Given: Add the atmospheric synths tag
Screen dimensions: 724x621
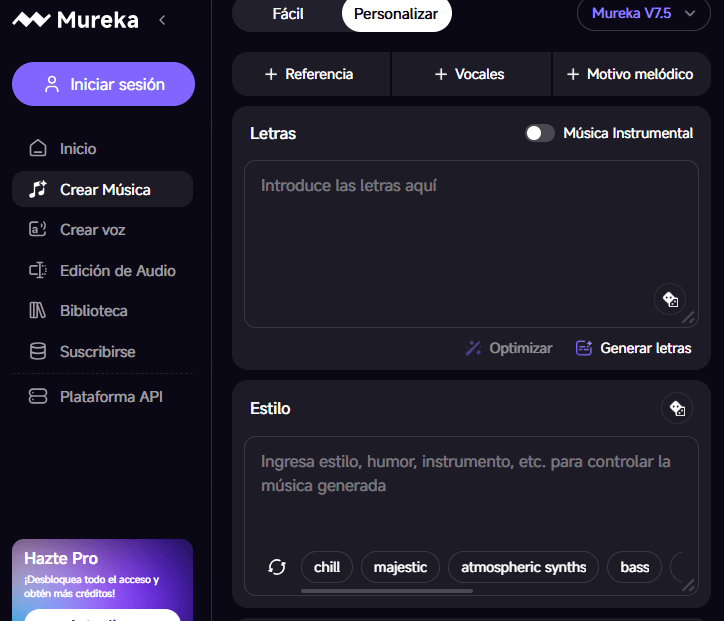Looking at the screenshot, I should pyautogui.click(x=524, y=567).
